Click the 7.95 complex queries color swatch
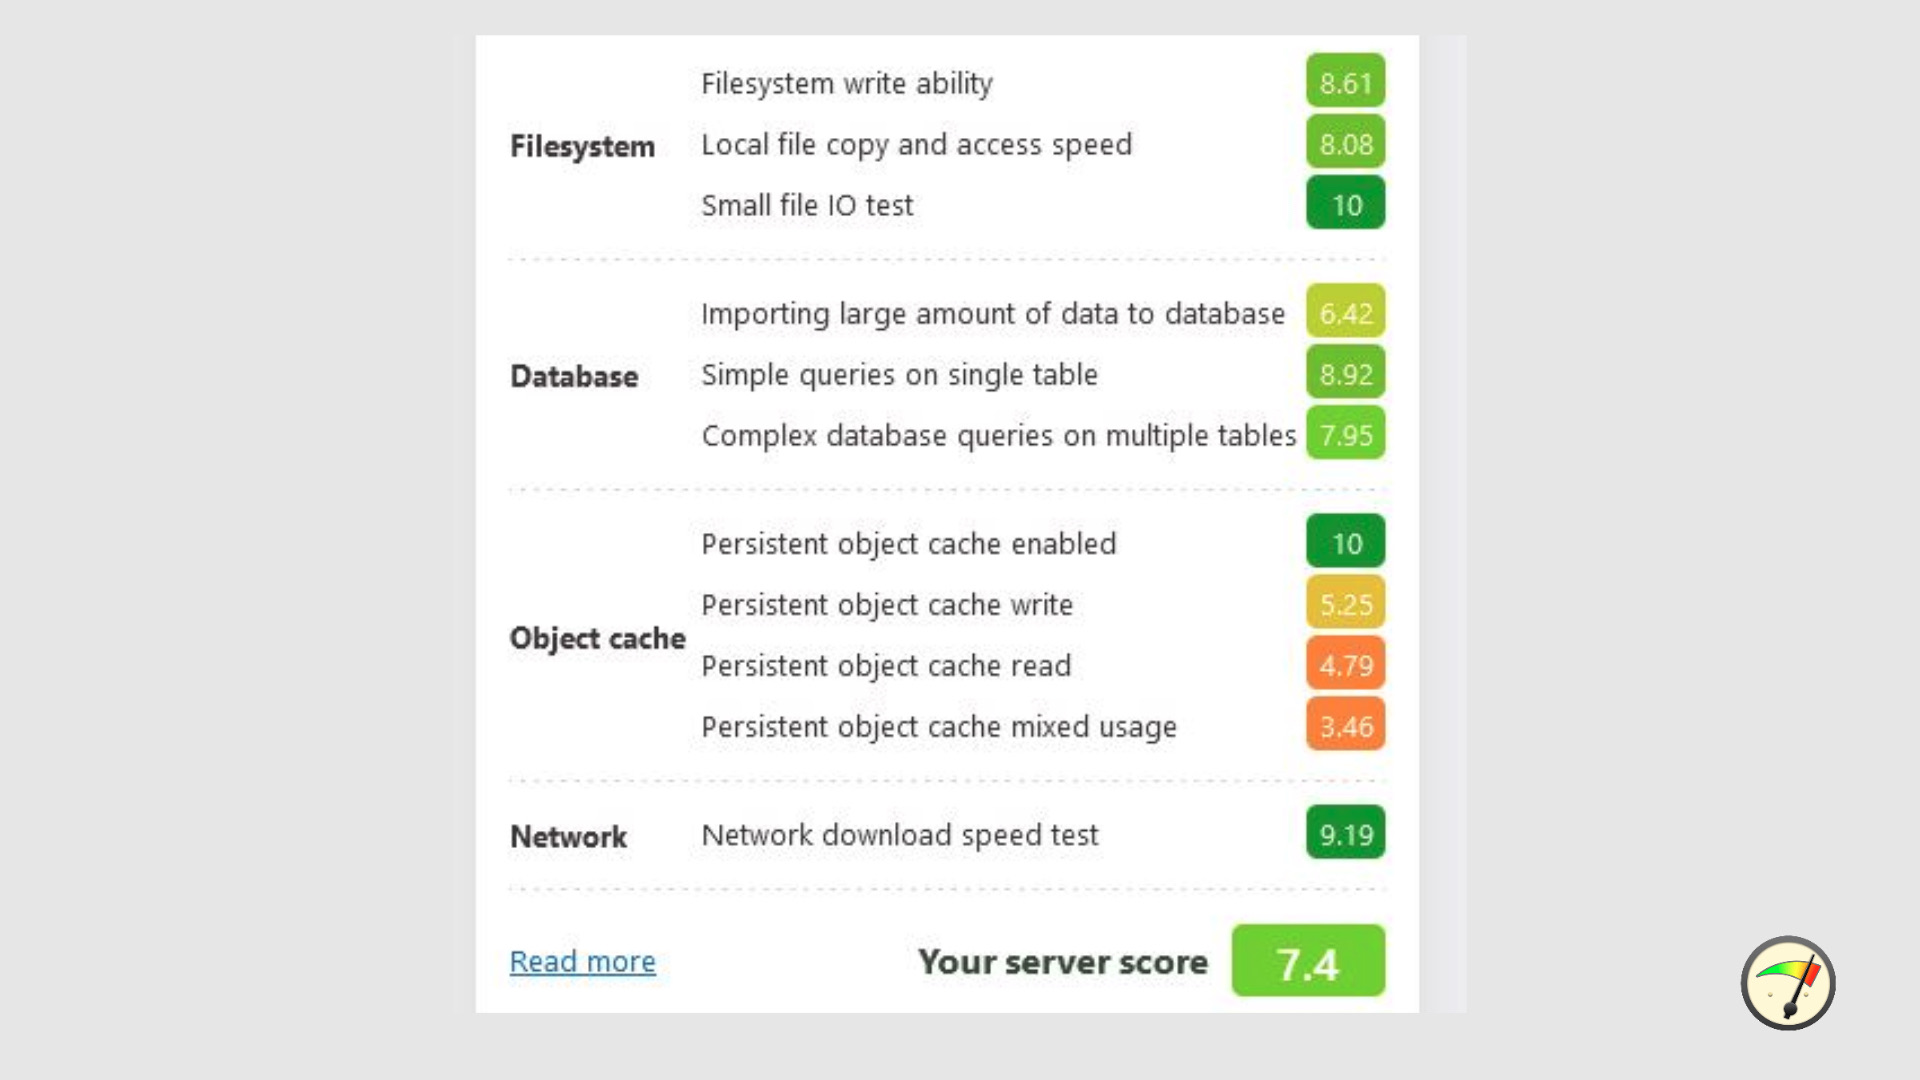The width and height of the screenshot is (1920, 1080). point(1345,434)
